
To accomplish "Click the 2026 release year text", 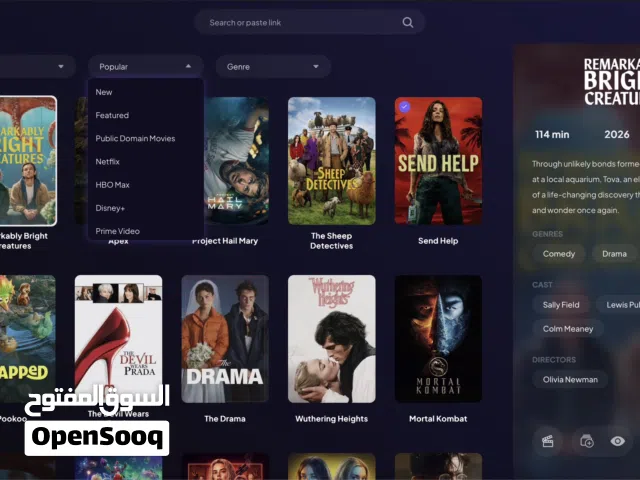I will point(616,135).
